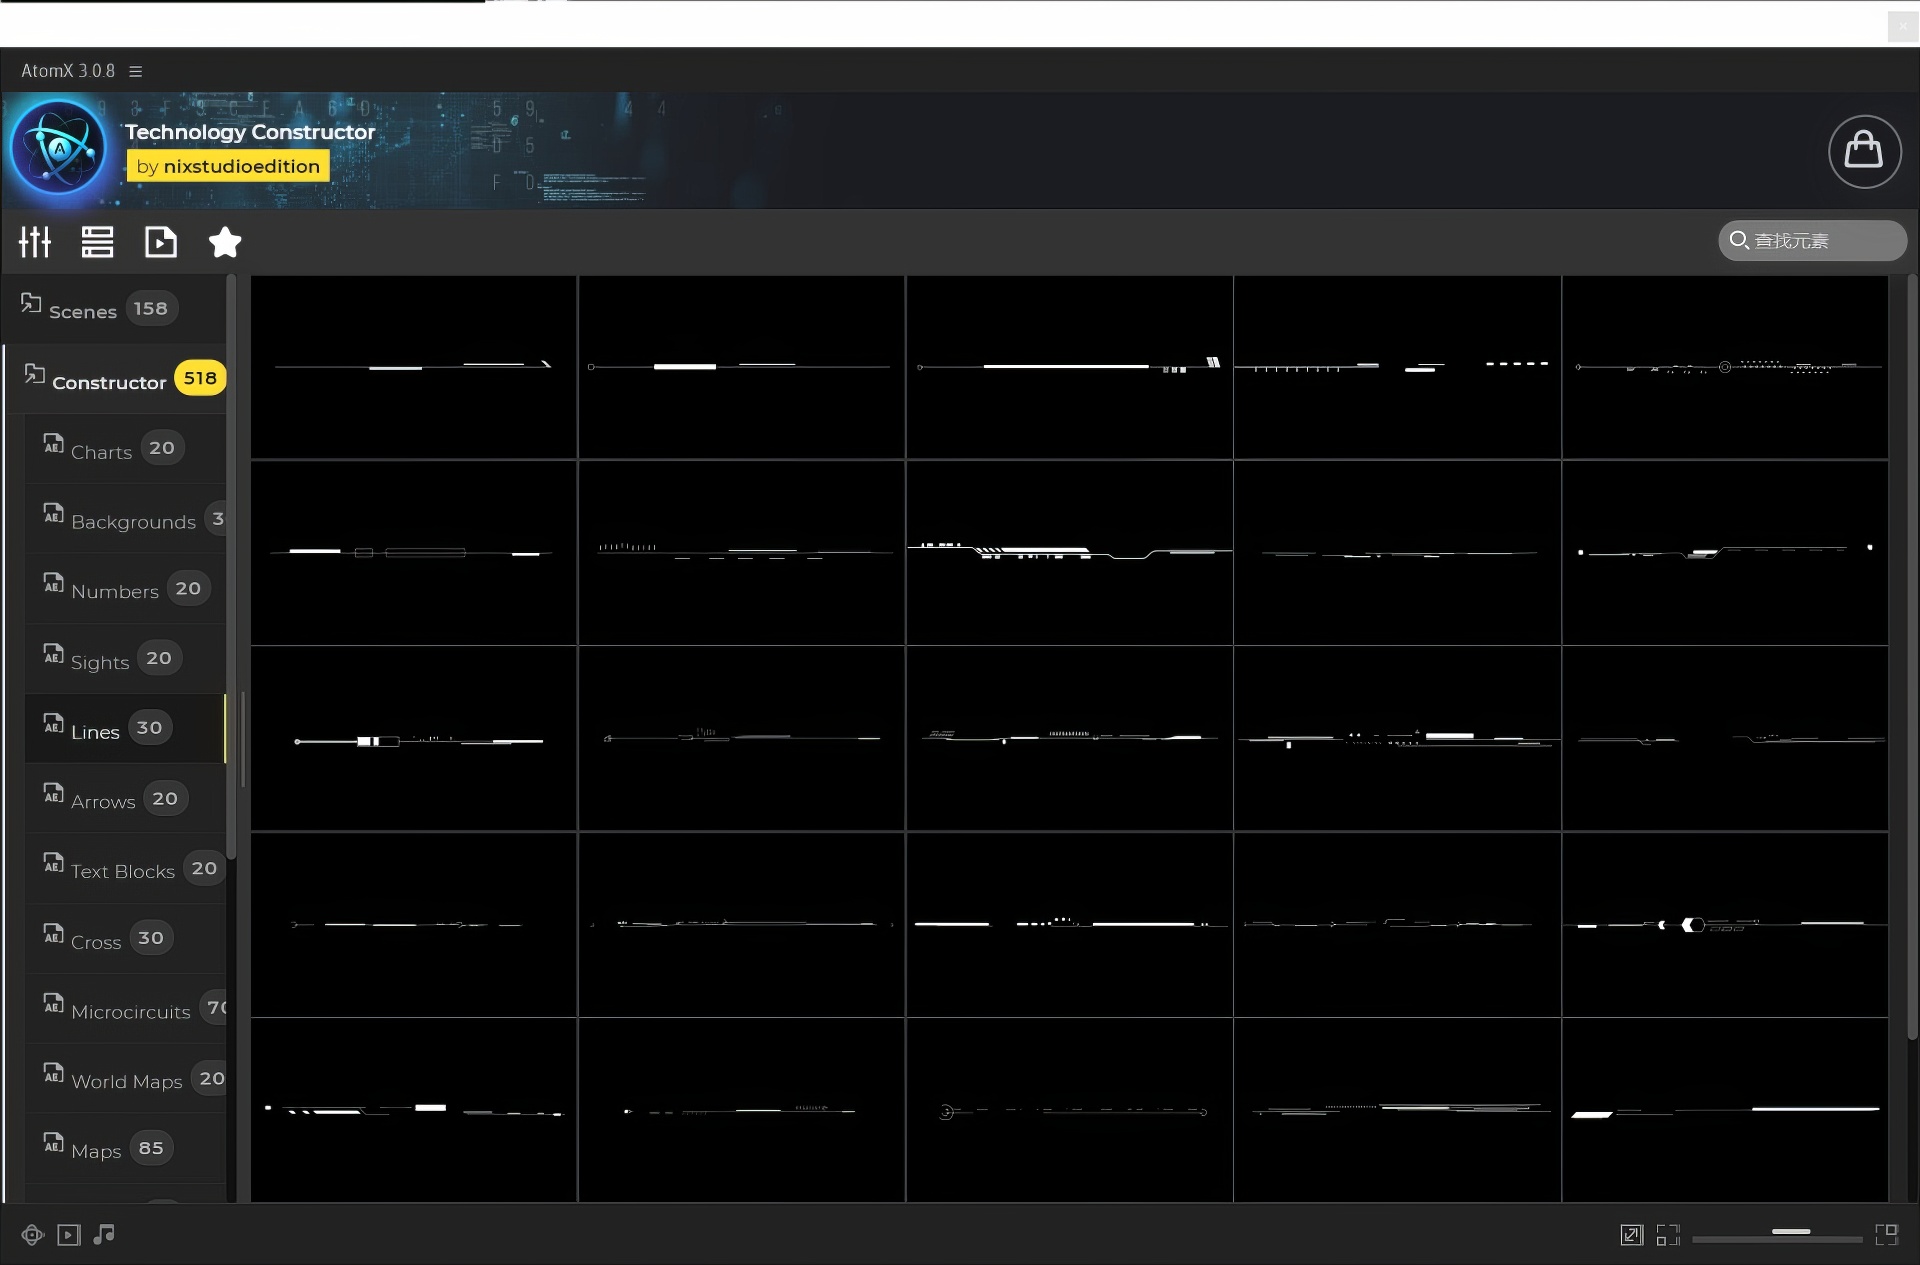Show favorites with the star icon
This screenshot has height=1265, width=1920.
point(225,242)
